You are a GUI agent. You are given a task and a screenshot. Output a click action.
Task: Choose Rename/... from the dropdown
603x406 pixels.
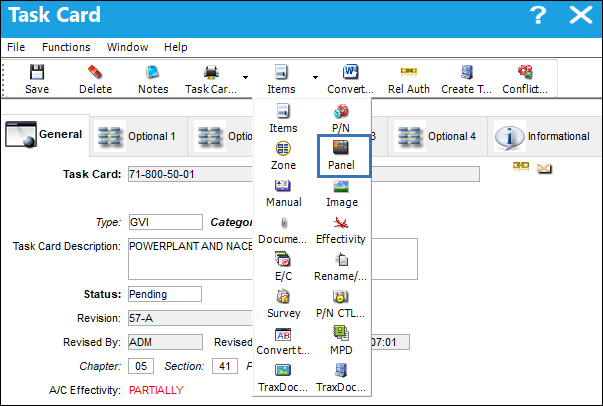coord(341,267)
